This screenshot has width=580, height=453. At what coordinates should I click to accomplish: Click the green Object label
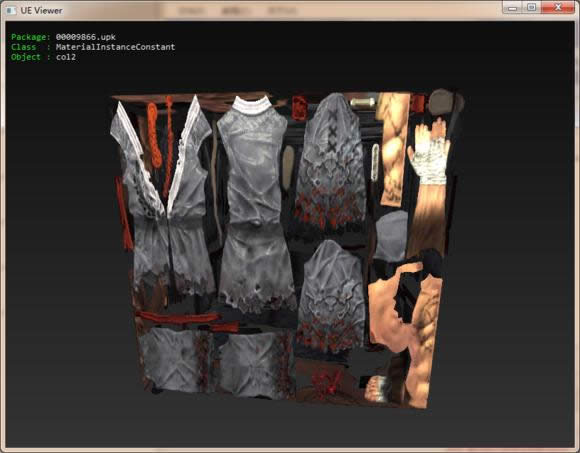coord(26,57)
